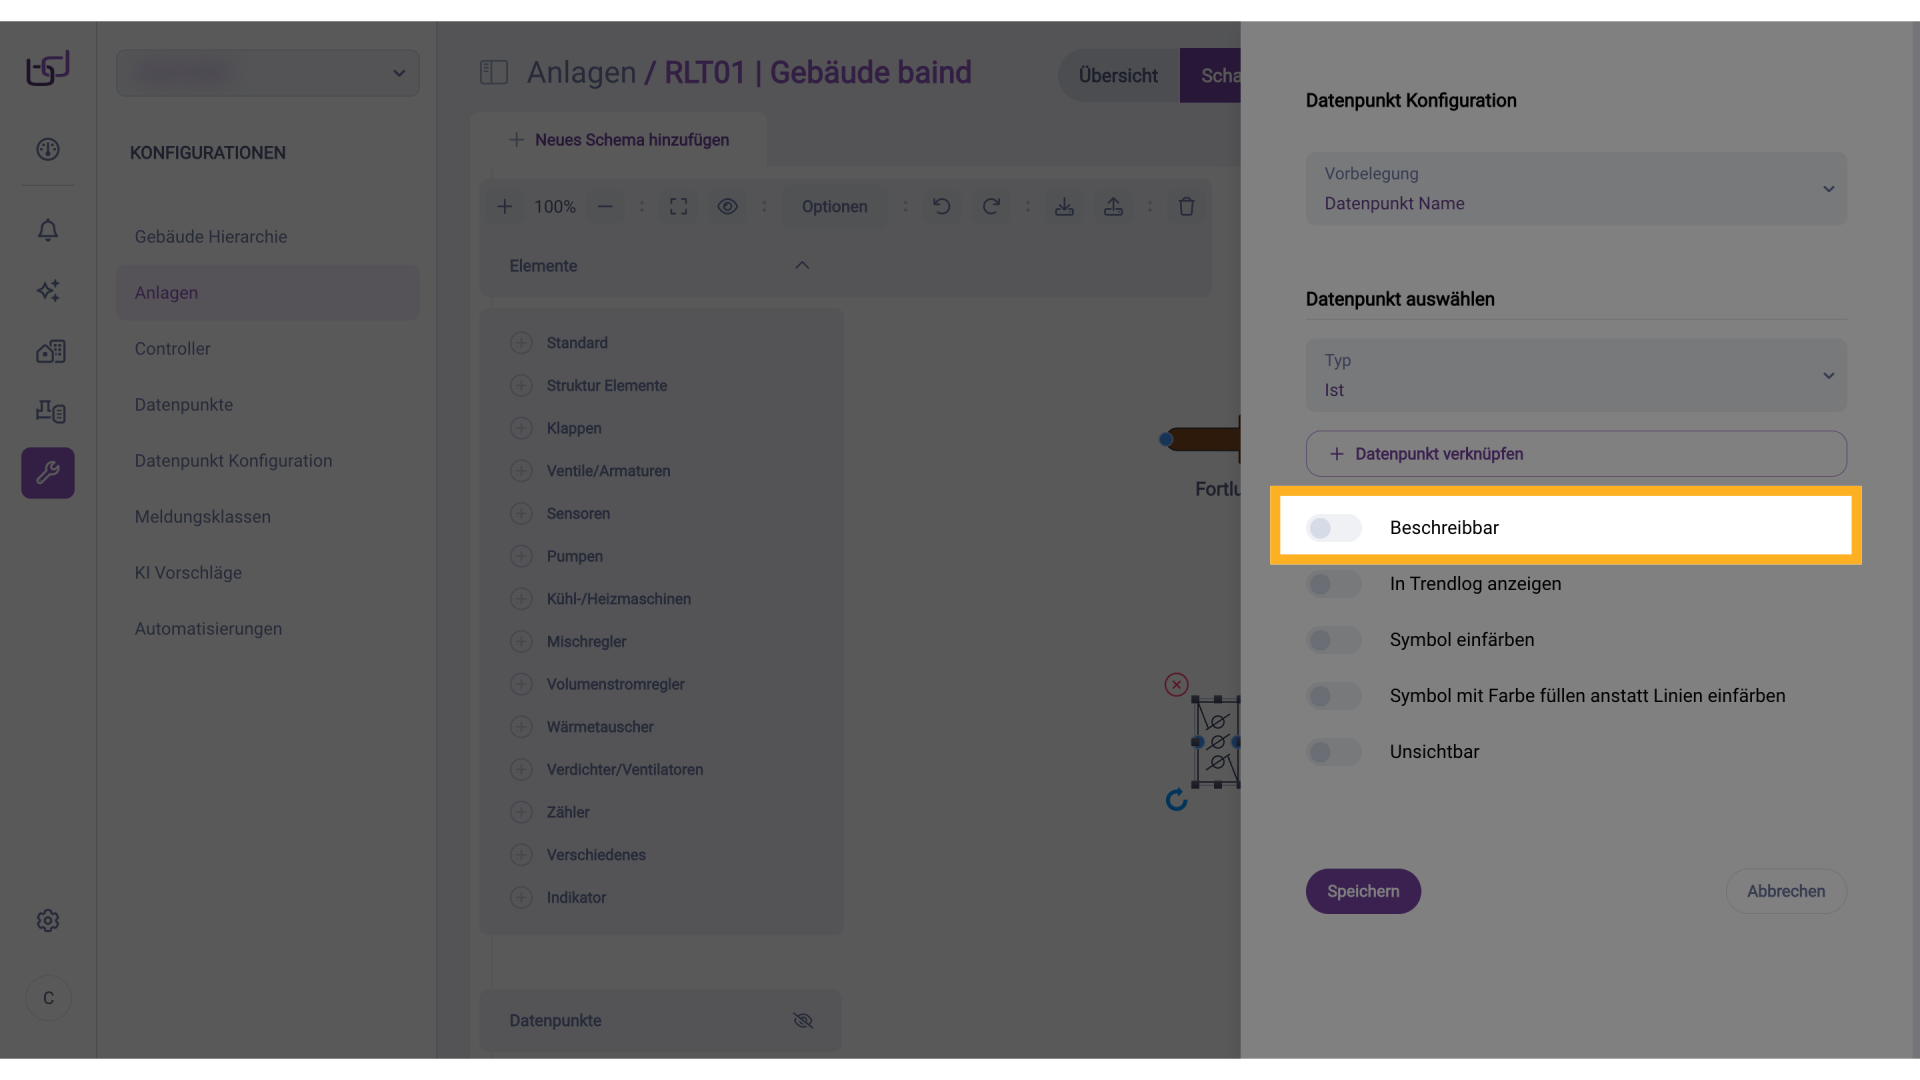Turn on the Unsichtbar switch
Screen dimensions: 1920x1080
point(1333,752)
